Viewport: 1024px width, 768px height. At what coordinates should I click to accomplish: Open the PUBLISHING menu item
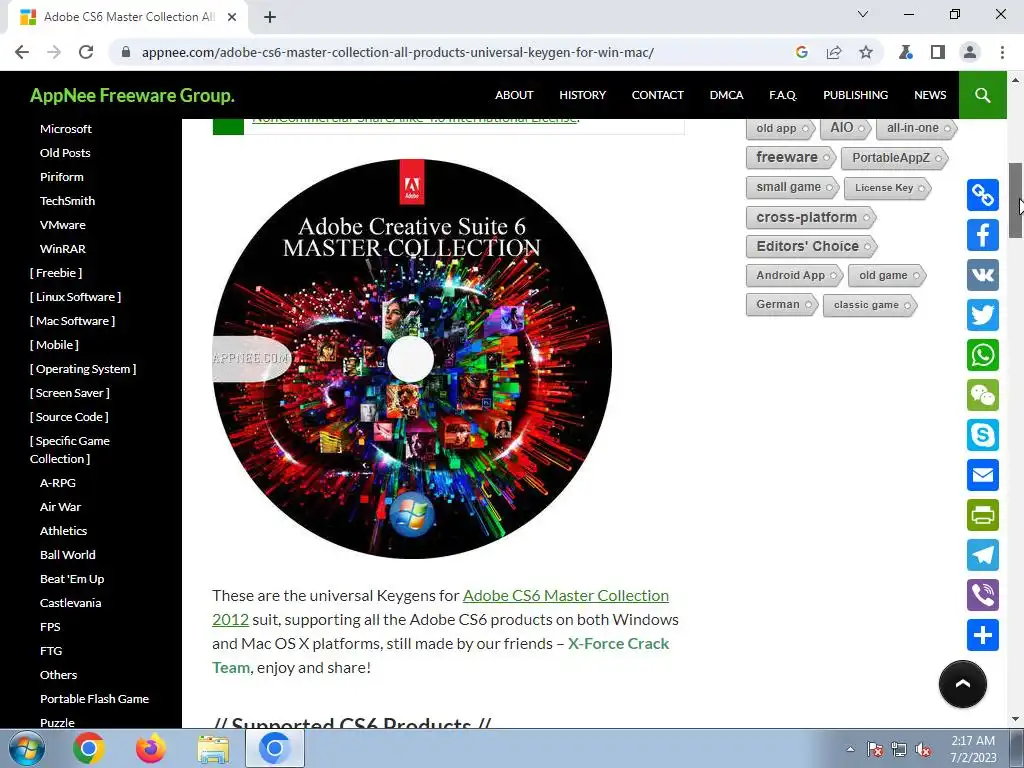coord(856,95)
